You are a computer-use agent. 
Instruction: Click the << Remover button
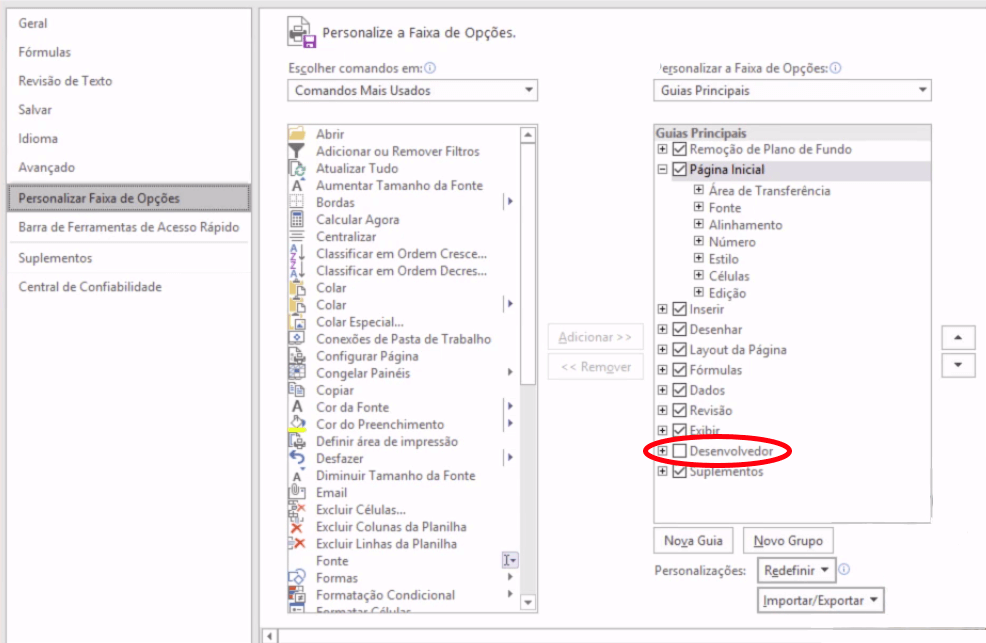(x=595, y=367)
